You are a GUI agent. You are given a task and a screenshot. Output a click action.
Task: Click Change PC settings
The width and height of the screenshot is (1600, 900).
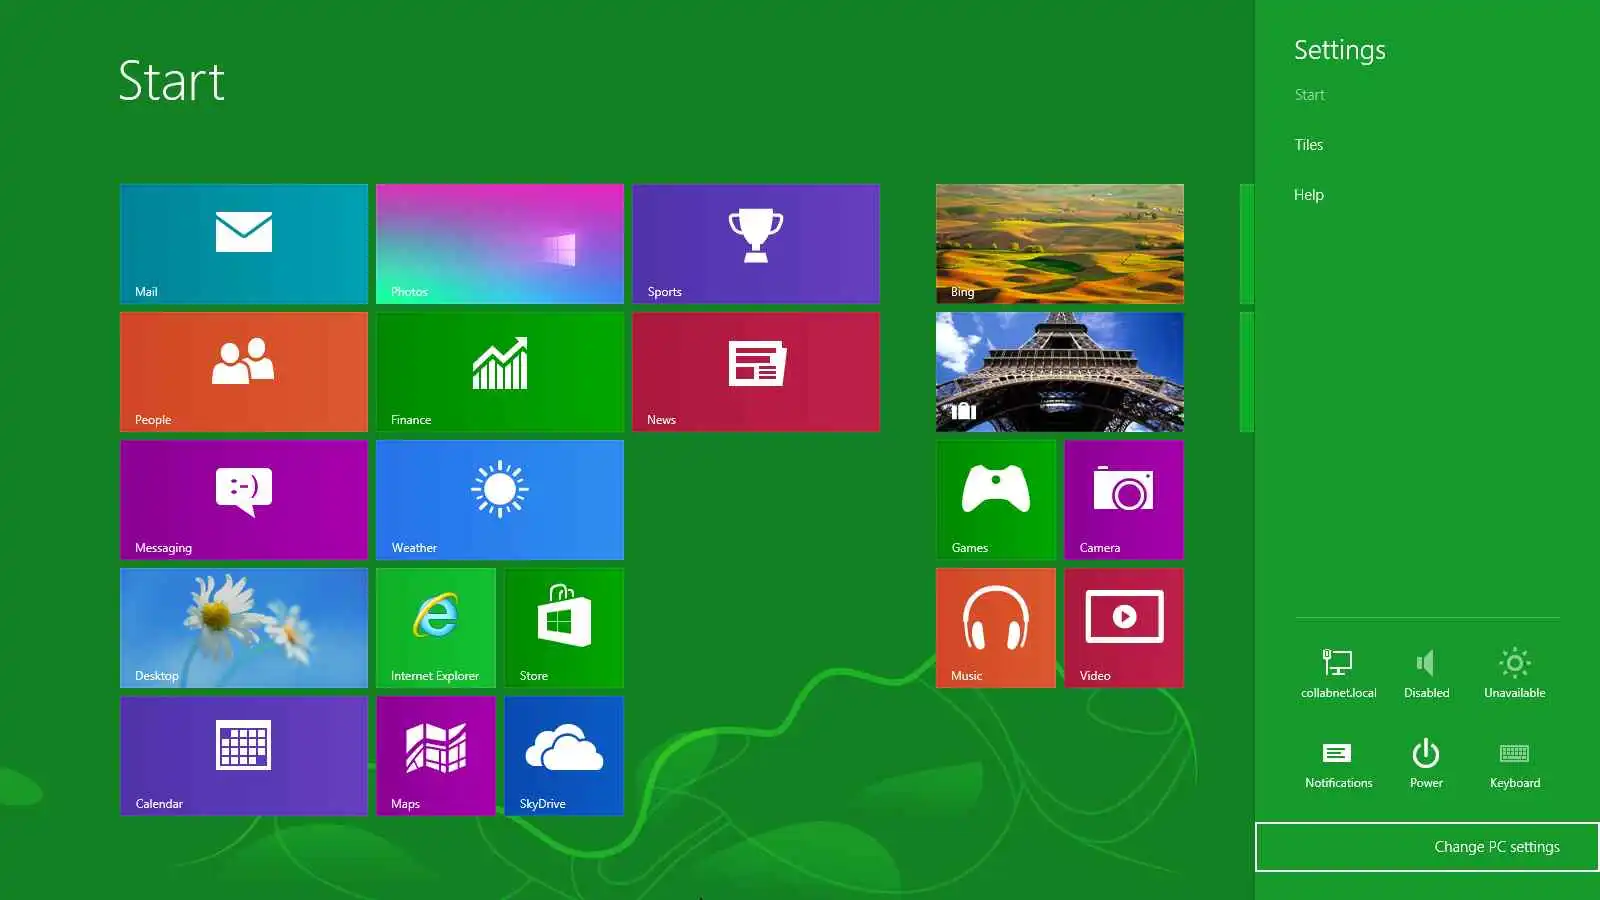(x=1428, y=847)
